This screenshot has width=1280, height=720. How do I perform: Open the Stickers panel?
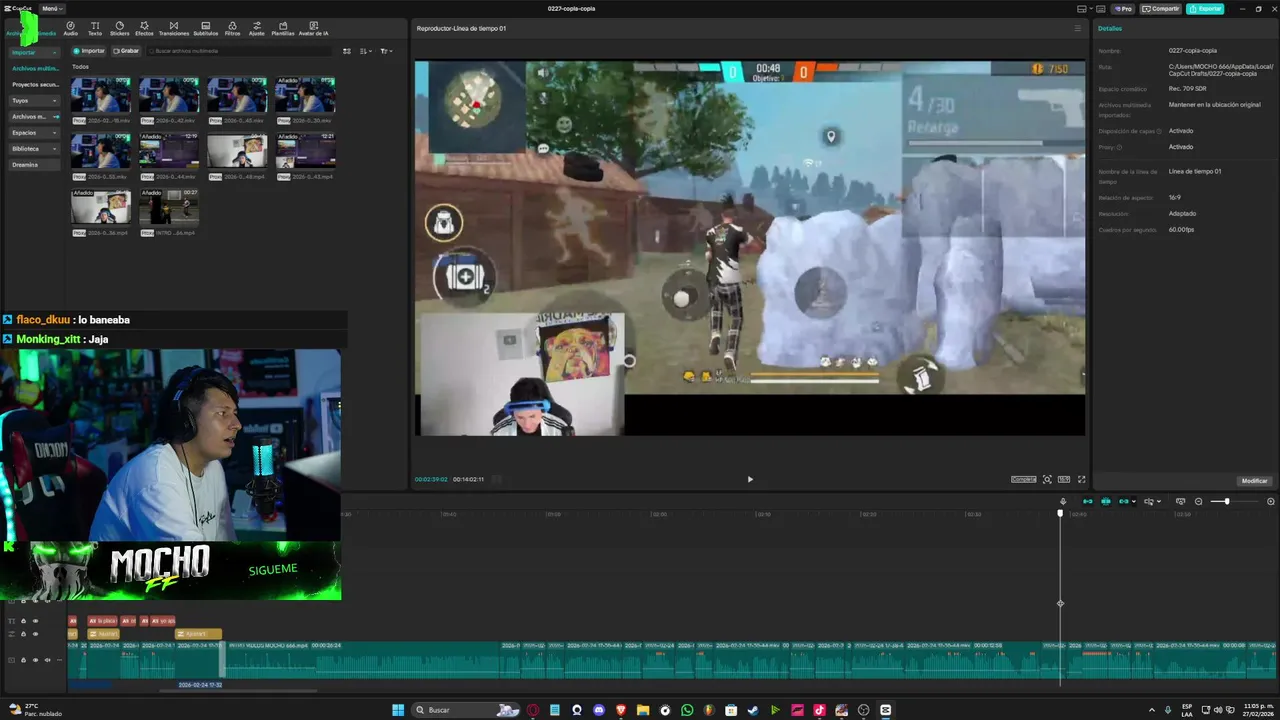(119, 28)
